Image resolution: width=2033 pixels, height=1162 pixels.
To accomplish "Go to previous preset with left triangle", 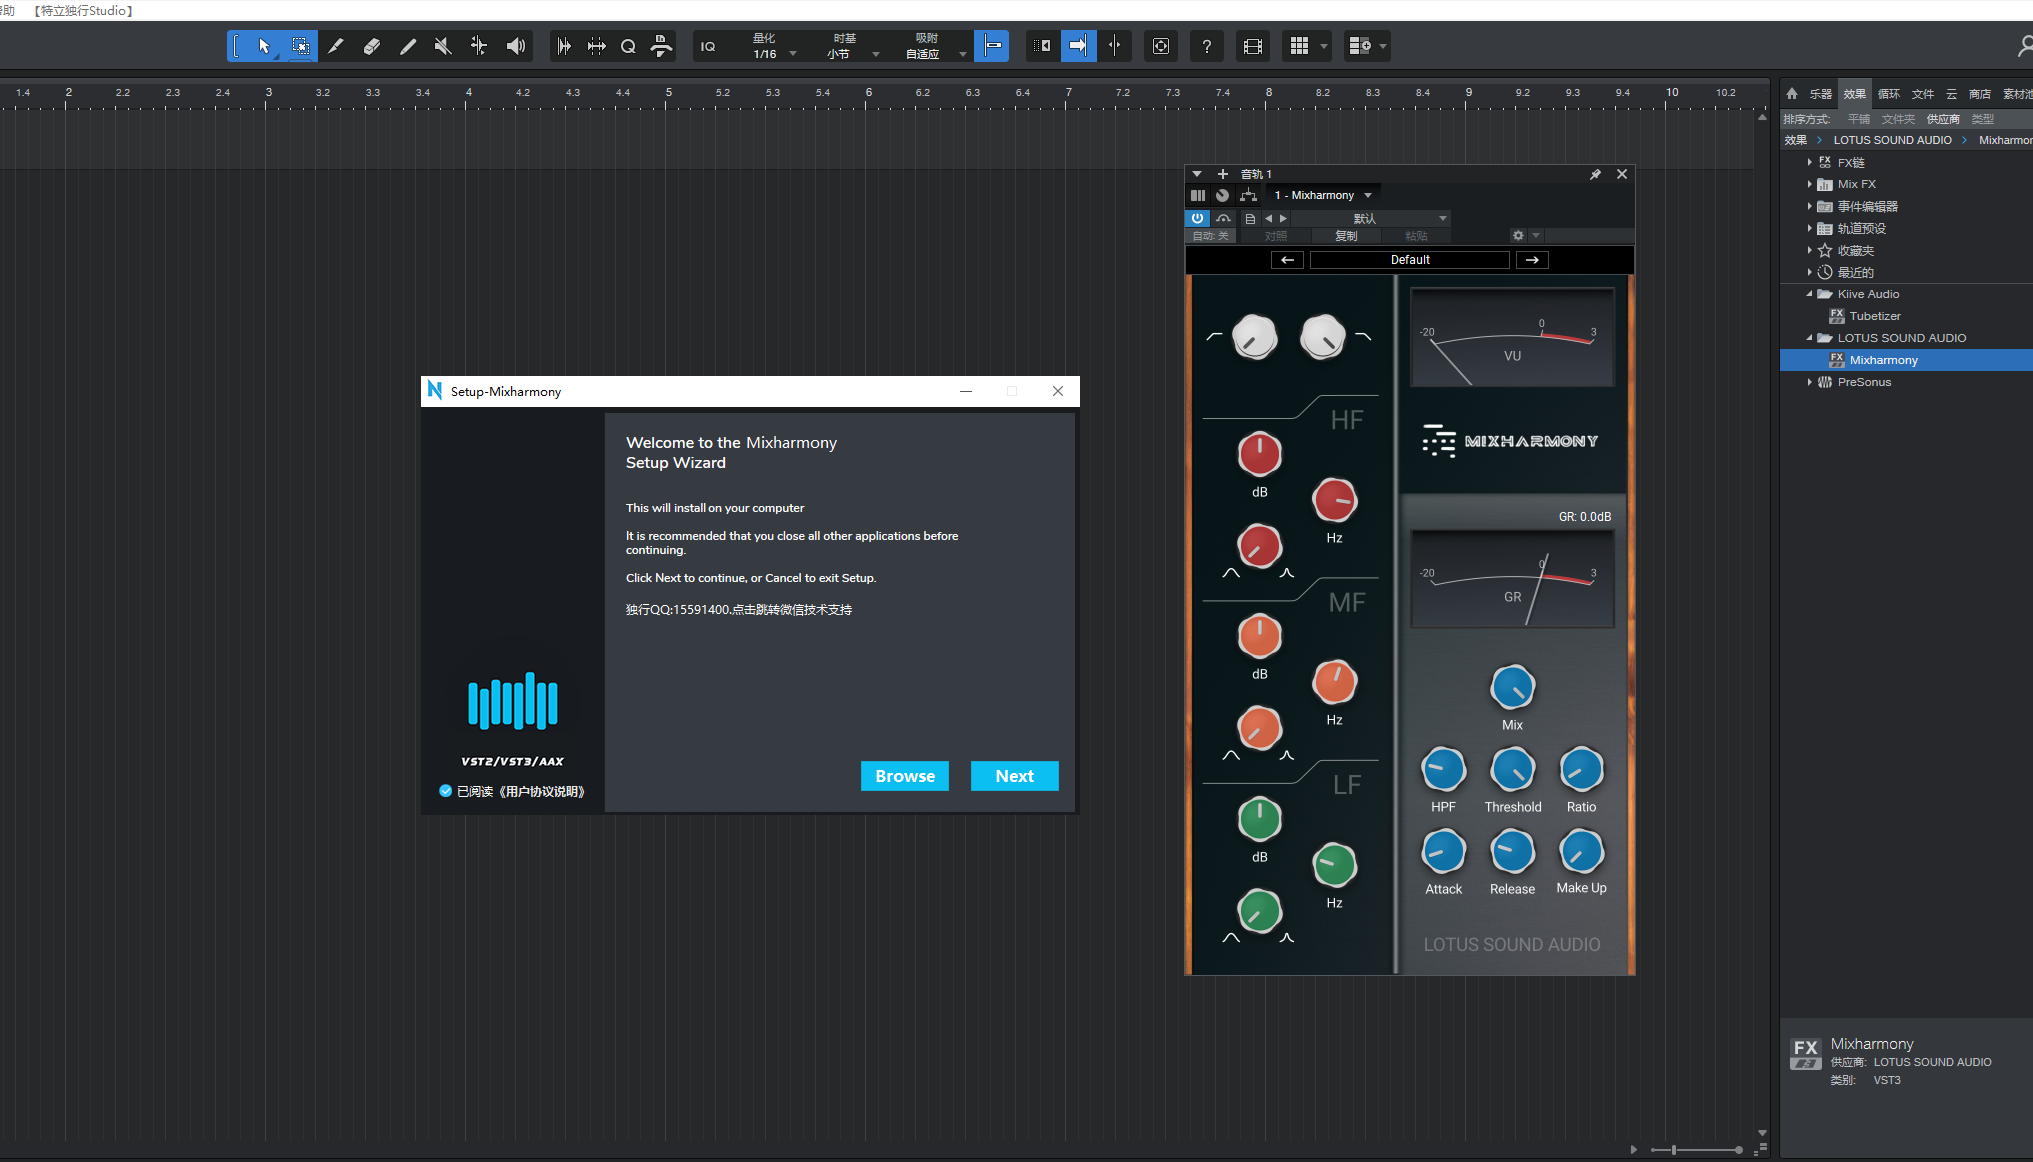I will pos(1268,218).
